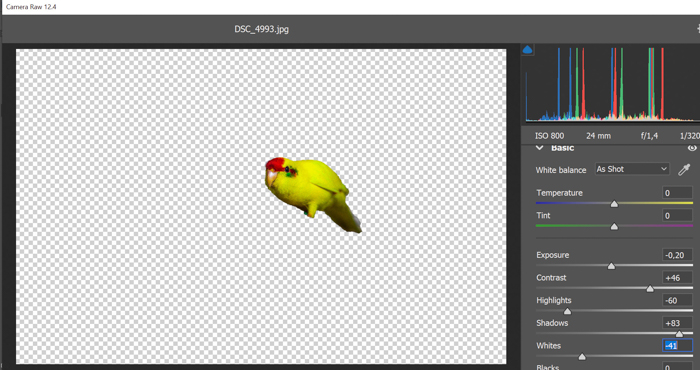Click the Tint slider handle
Viewport: 700px width, 370px height.
(614, 227)
